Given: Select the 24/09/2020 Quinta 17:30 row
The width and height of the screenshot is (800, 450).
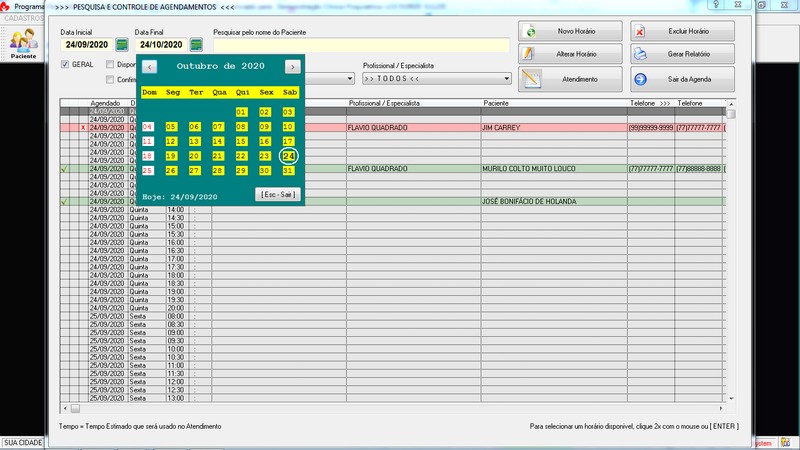Looking at the screenshot, I should point(393,267).
